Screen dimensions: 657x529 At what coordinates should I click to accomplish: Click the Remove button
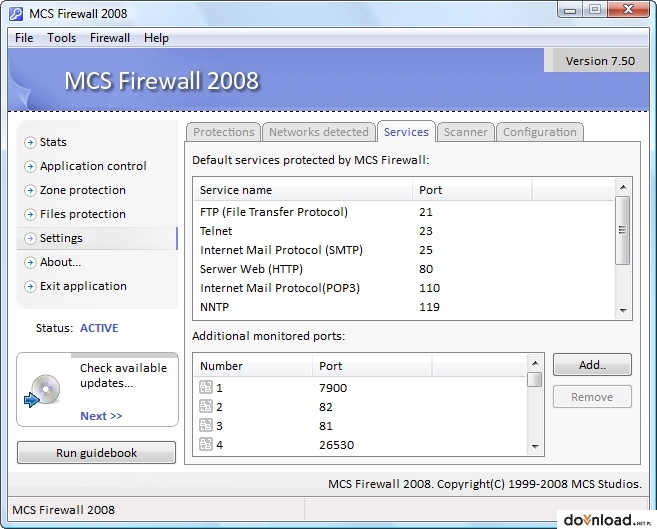click(592, 397)
